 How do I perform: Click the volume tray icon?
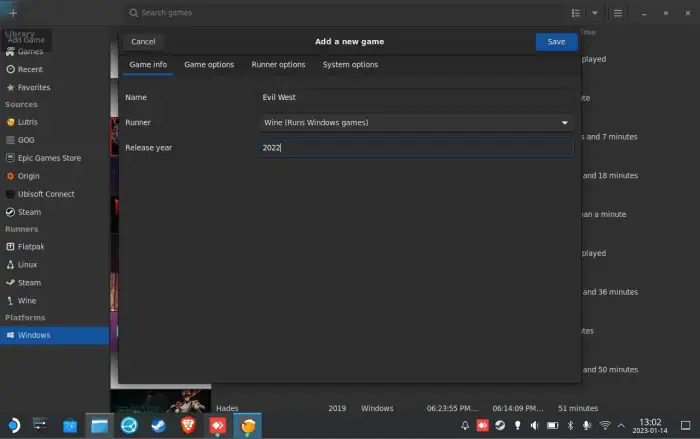coord(535,426)
